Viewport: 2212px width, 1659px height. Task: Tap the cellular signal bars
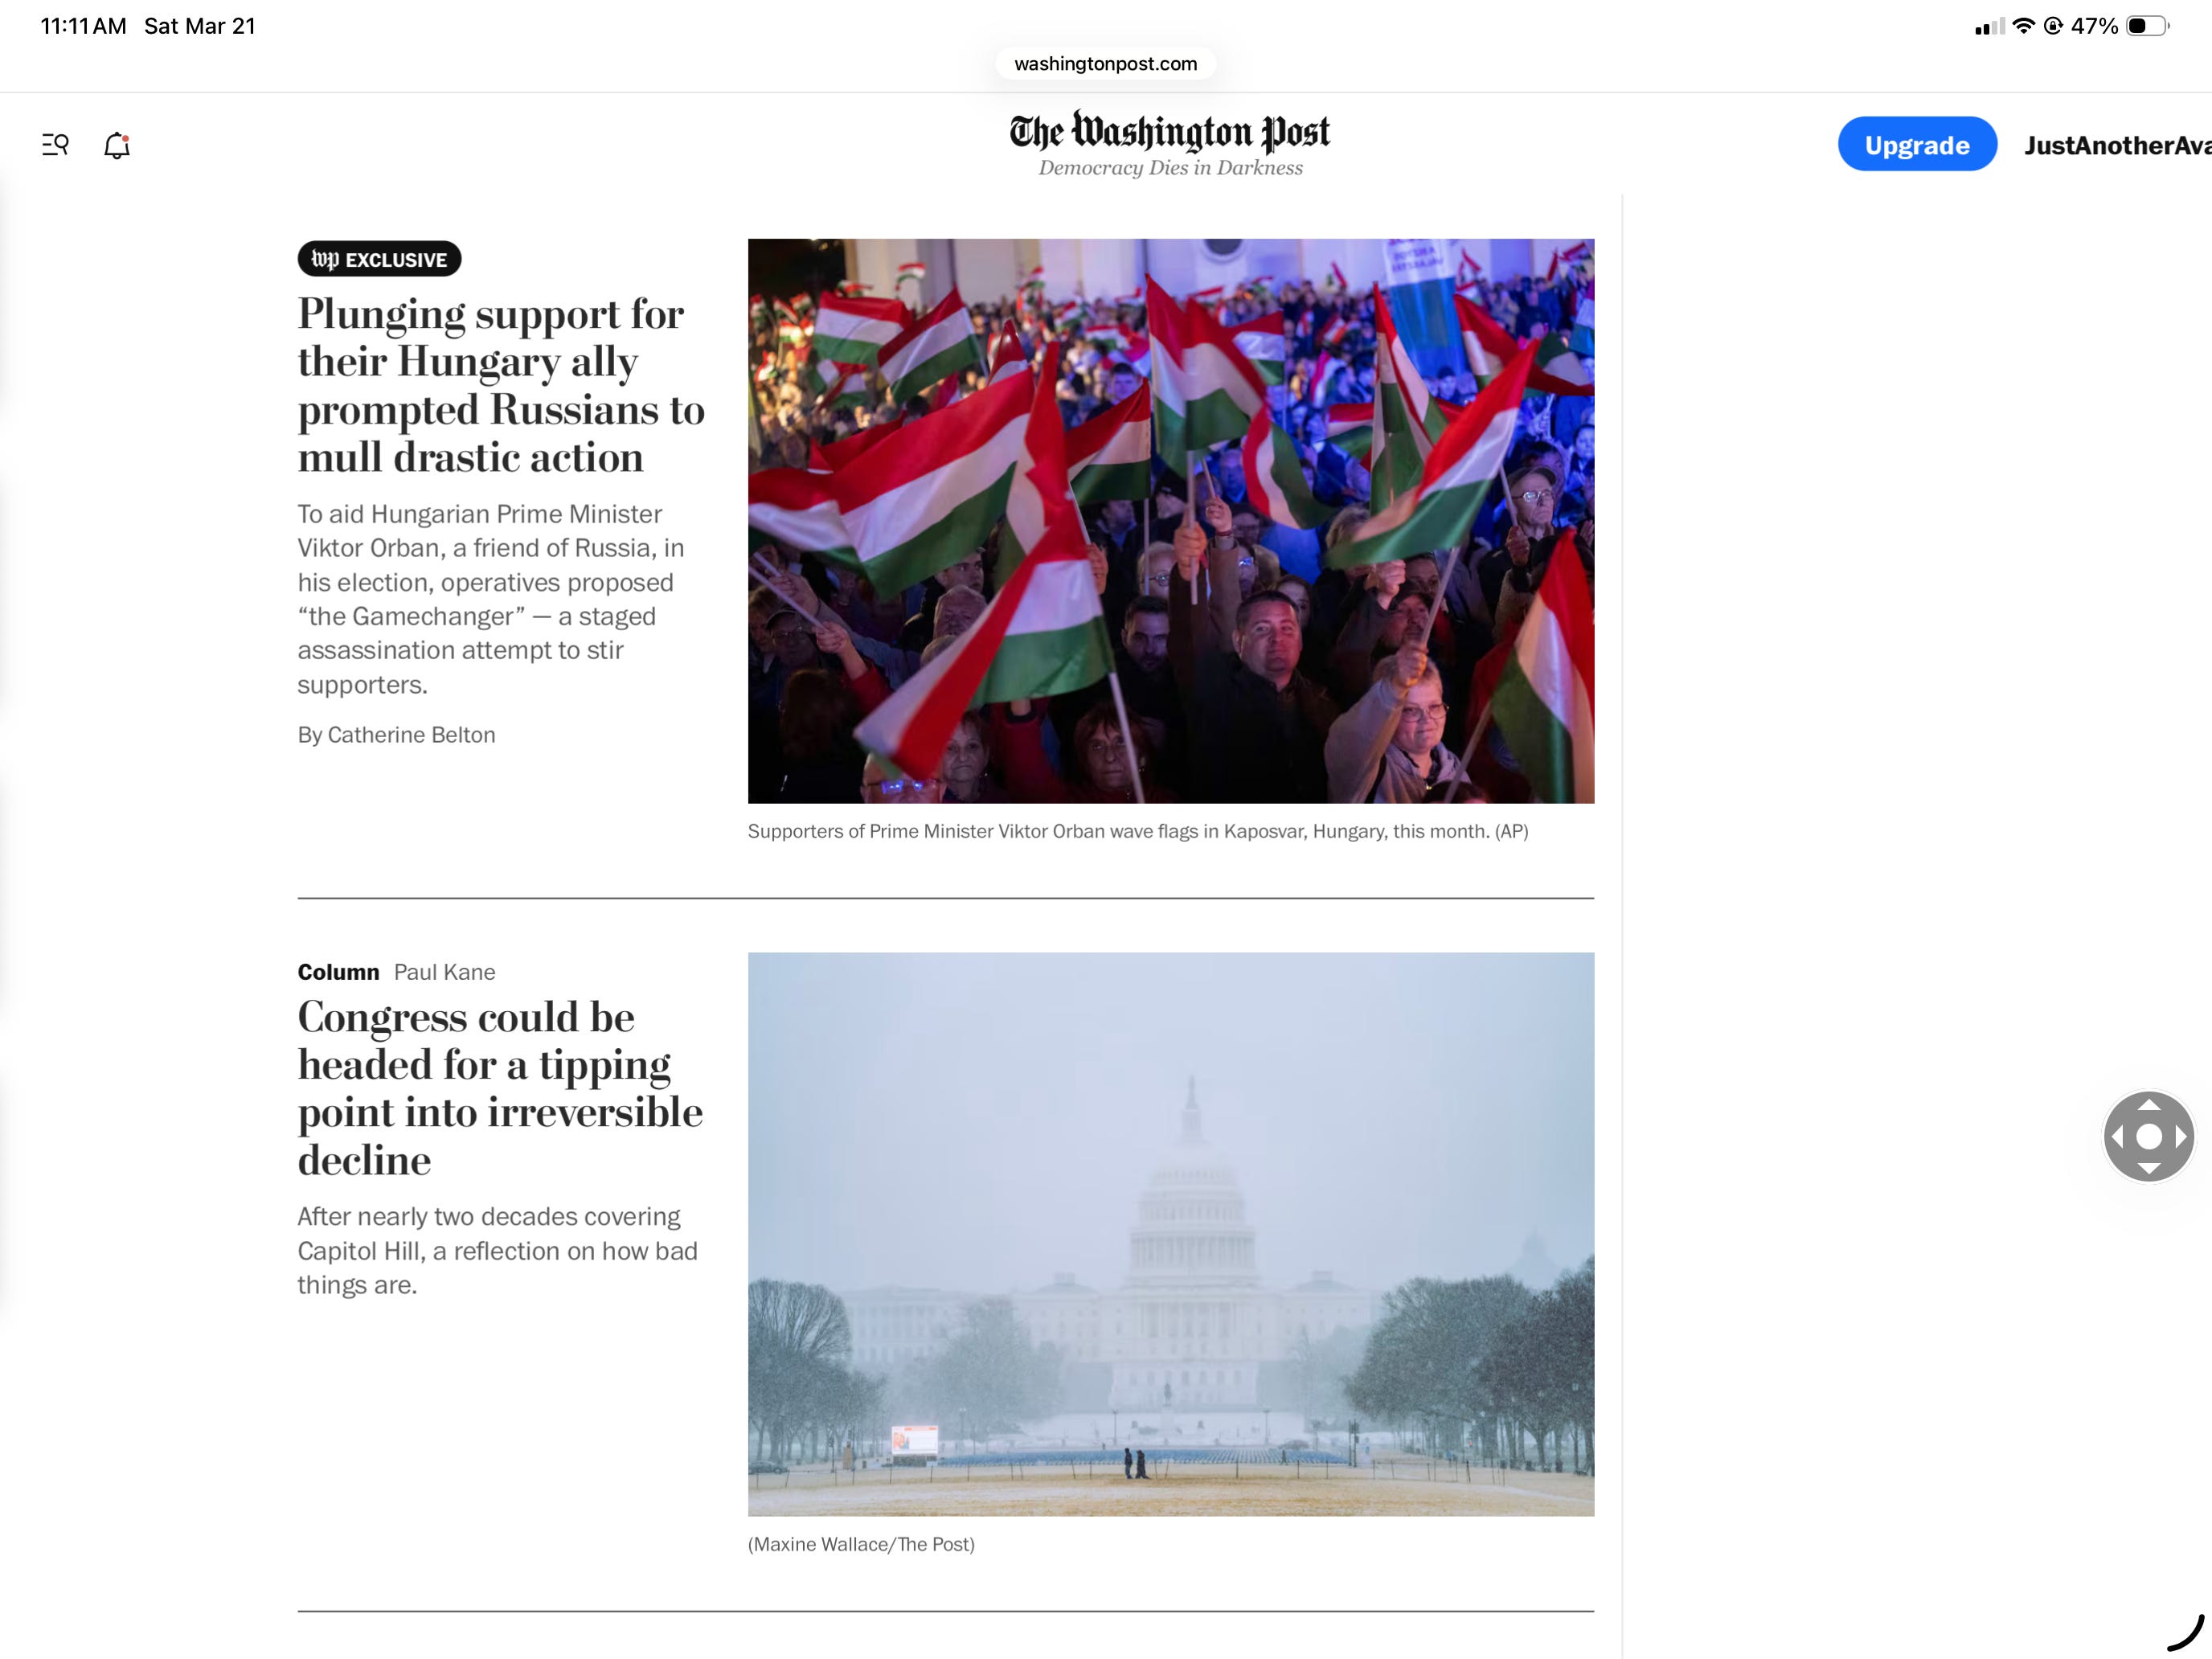(1989, 27)
